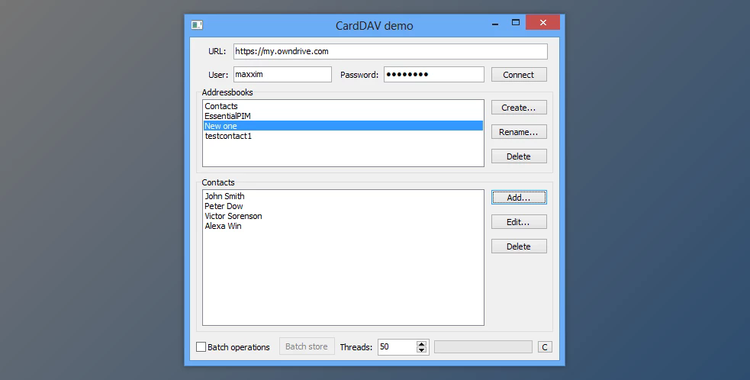This screenshot has height=380, width=750.
Task: Create a new addressbook
Action: pos(518,108)
